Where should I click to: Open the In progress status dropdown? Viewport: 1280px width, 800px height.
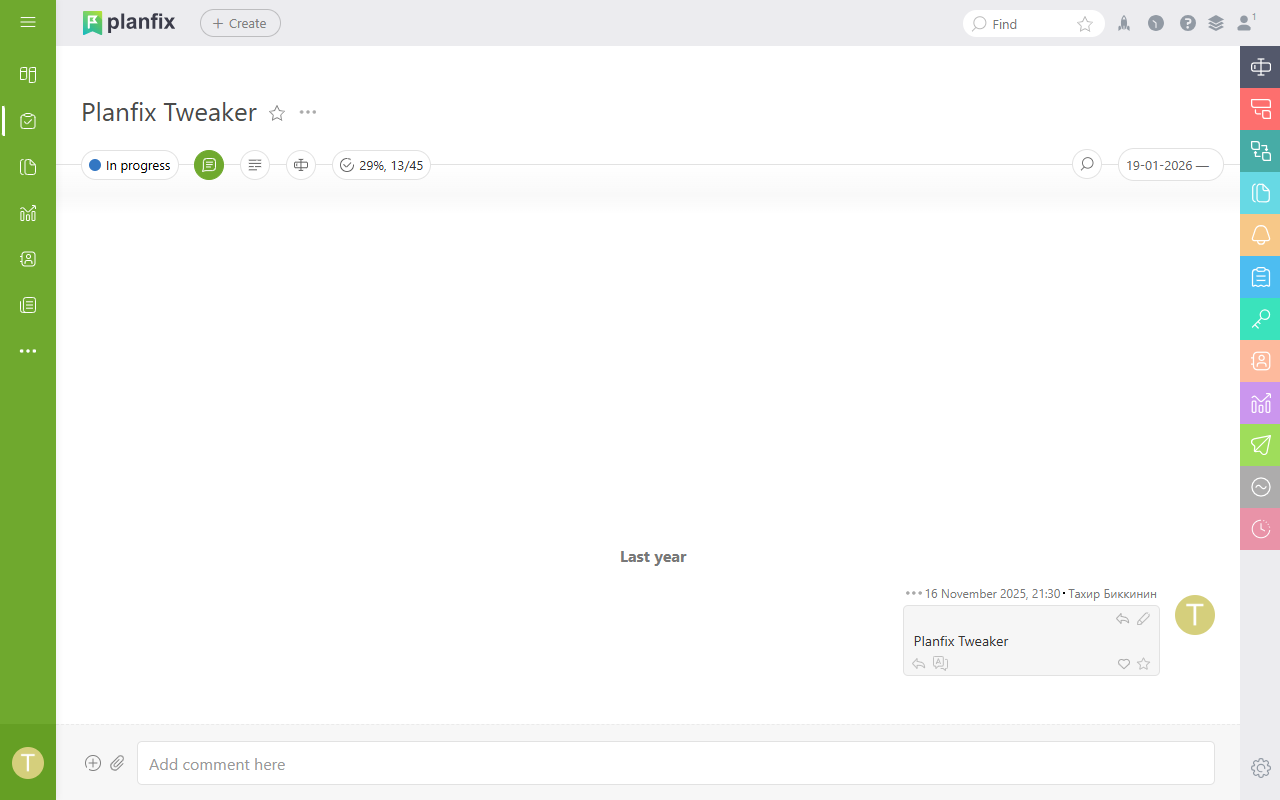130,165
